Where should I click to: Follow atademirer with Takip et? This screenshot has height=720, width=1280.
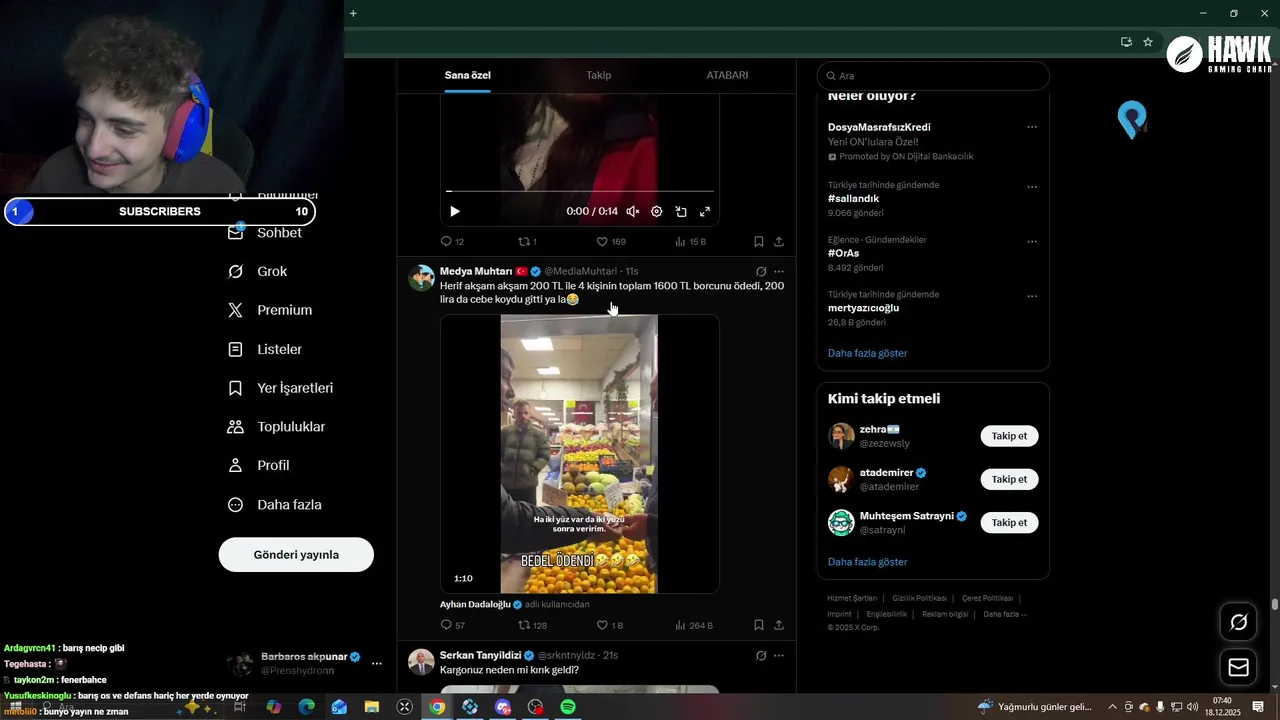click(1009, 479)
